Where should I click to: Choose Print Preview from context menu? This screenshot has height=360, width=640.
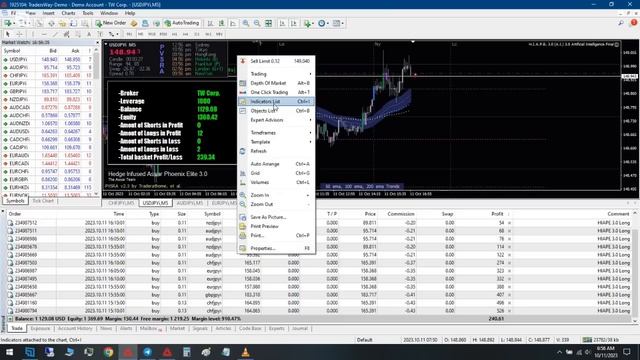276,226
